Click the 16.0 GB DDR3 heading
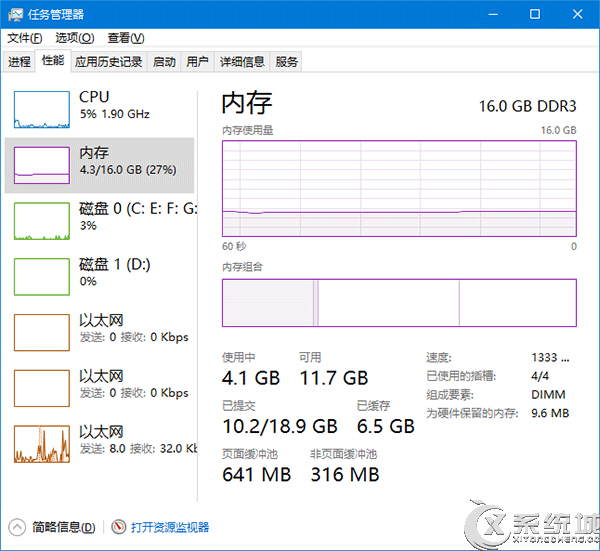The width and height of the screenshot is (600, 551). (x=528, y=106)
